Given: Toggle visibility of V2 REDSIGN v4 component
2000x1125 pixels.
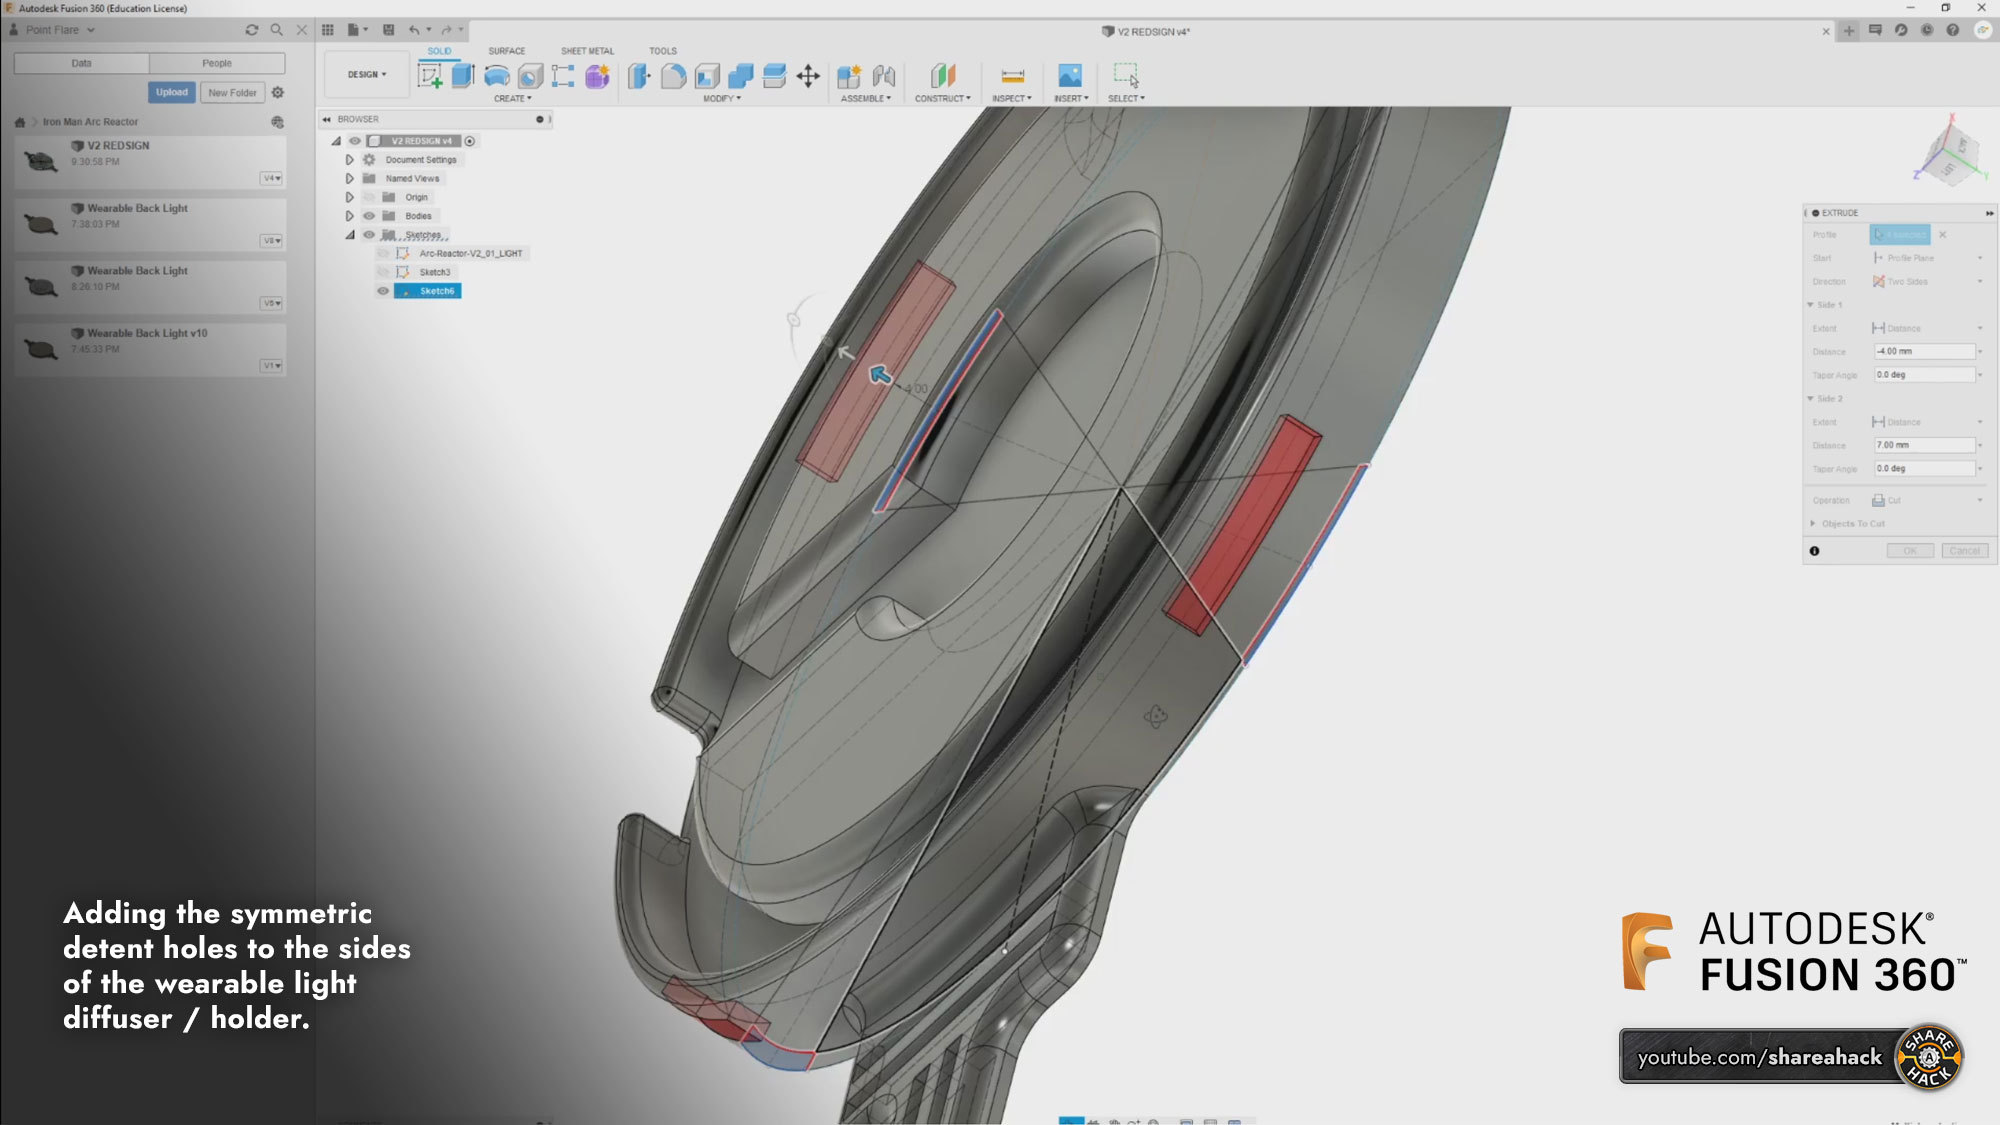Looking at the screenshot, I should (x=355, y=141).
